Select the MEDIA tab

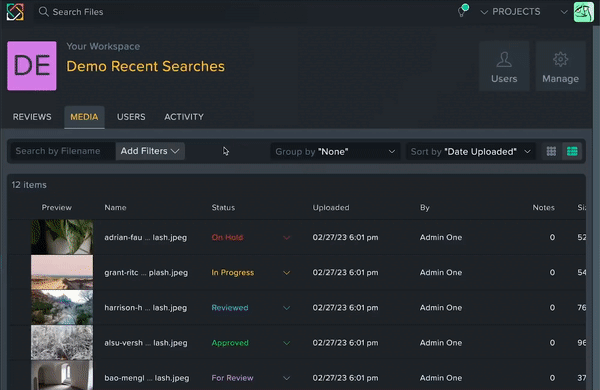(84, 117)
